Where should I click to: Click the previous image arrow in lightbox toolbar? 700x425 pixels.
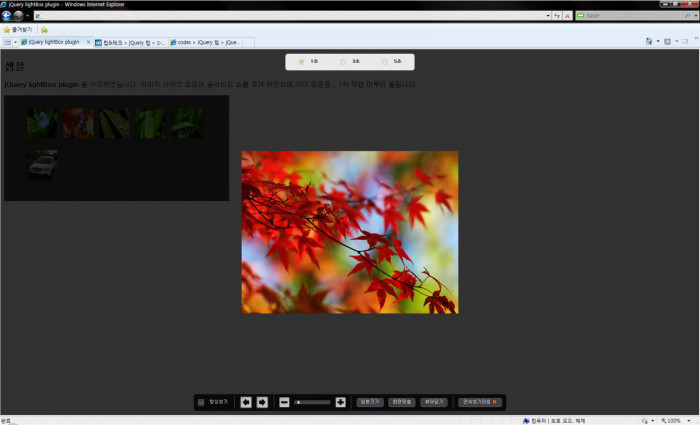246,402
